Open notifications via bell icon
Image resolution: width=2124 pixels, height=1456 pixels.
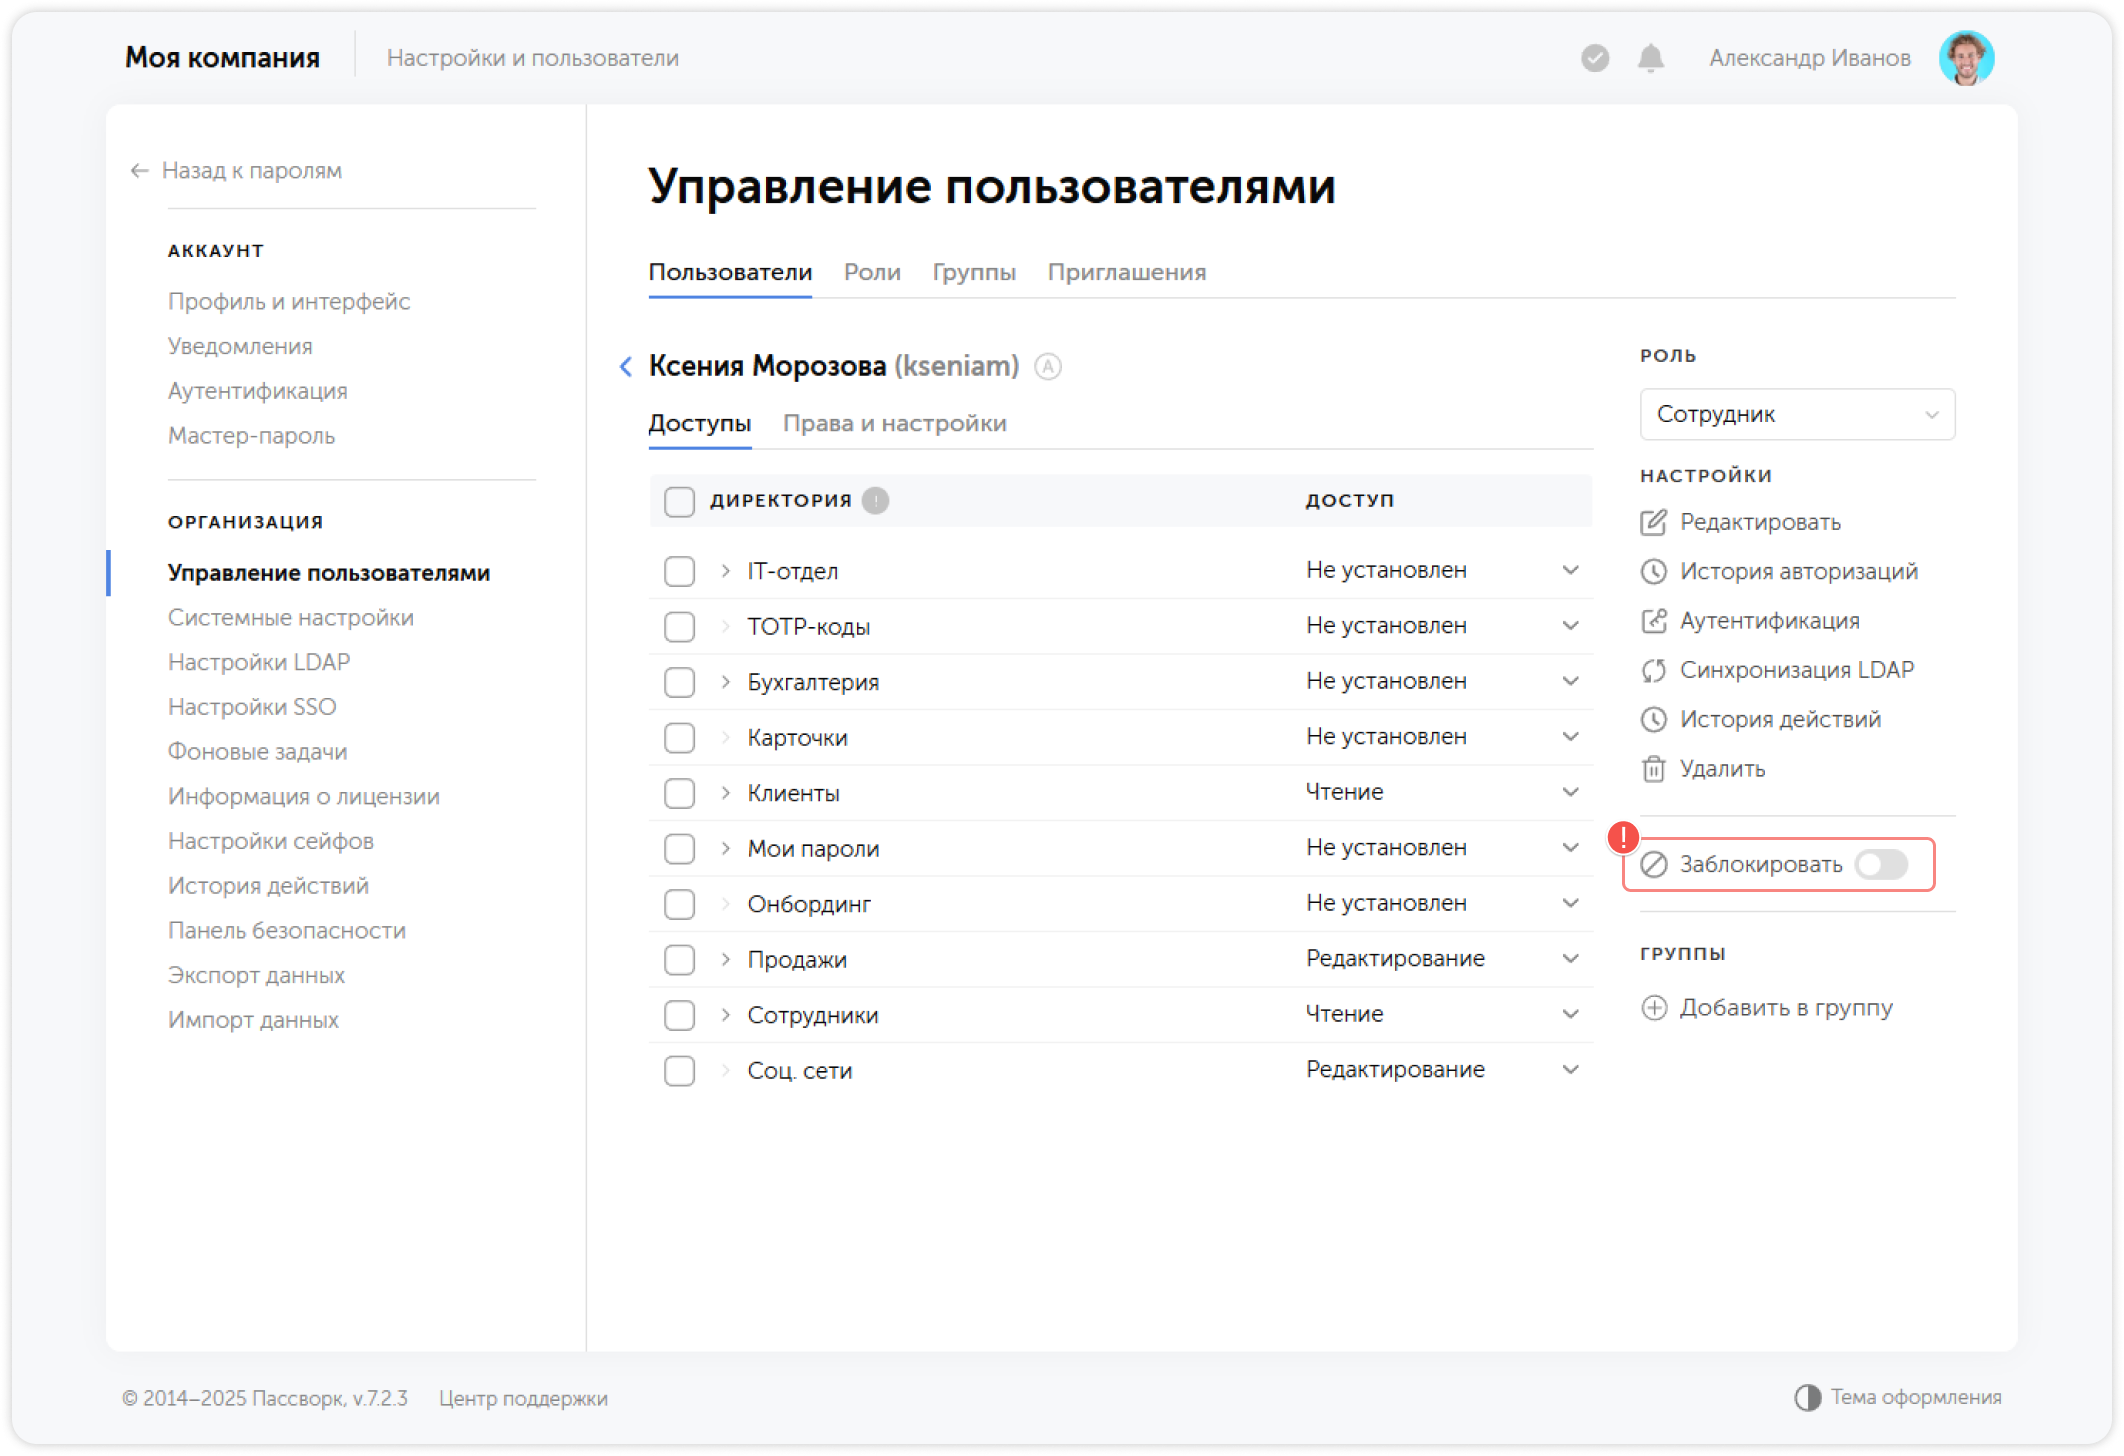(1650, 58)
